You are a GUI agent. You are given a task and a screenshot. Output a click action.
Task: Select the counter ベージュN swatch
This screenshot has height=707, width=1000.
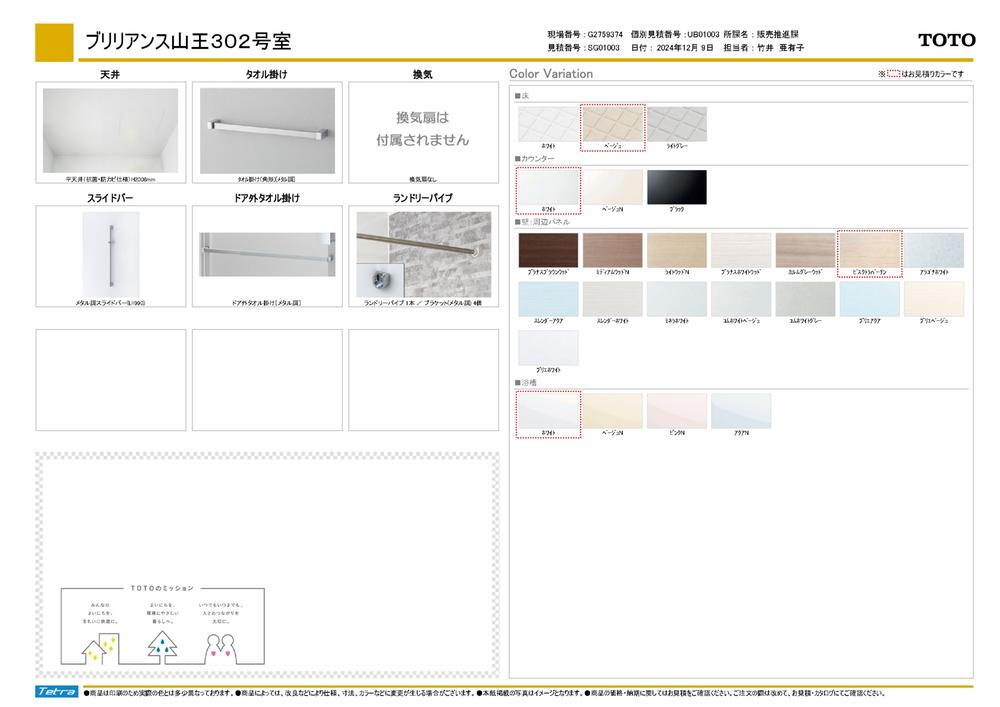[613, 187]
